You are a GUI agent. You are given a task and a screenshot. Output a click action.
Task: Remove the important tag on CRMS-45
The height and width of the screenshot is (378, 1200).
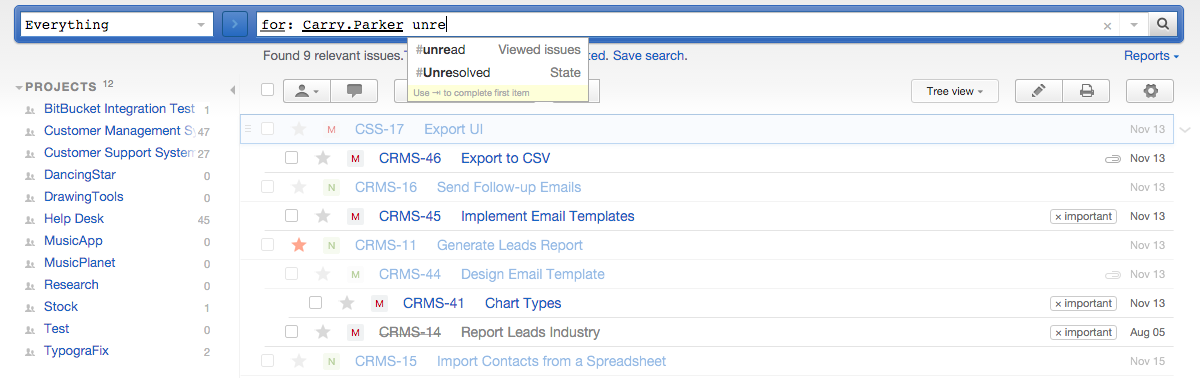pos(1057,216)
